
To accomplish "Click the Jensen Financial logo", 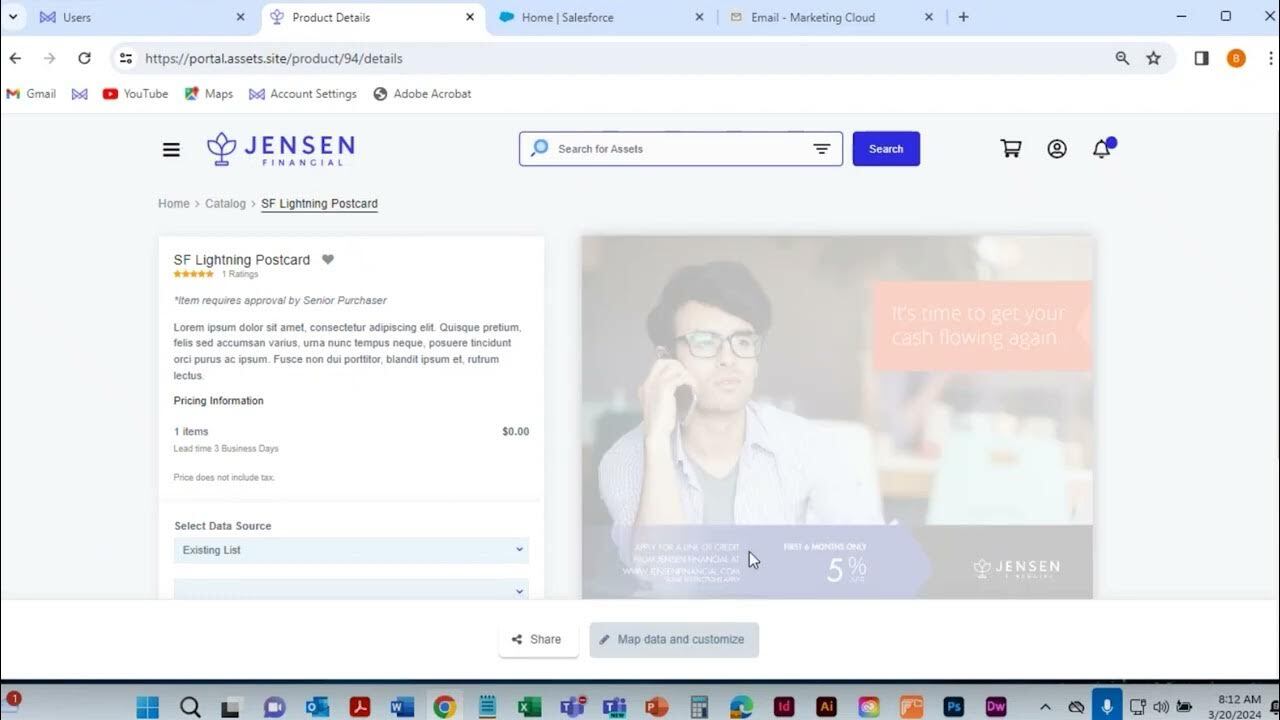I will (x=280, y=148).
